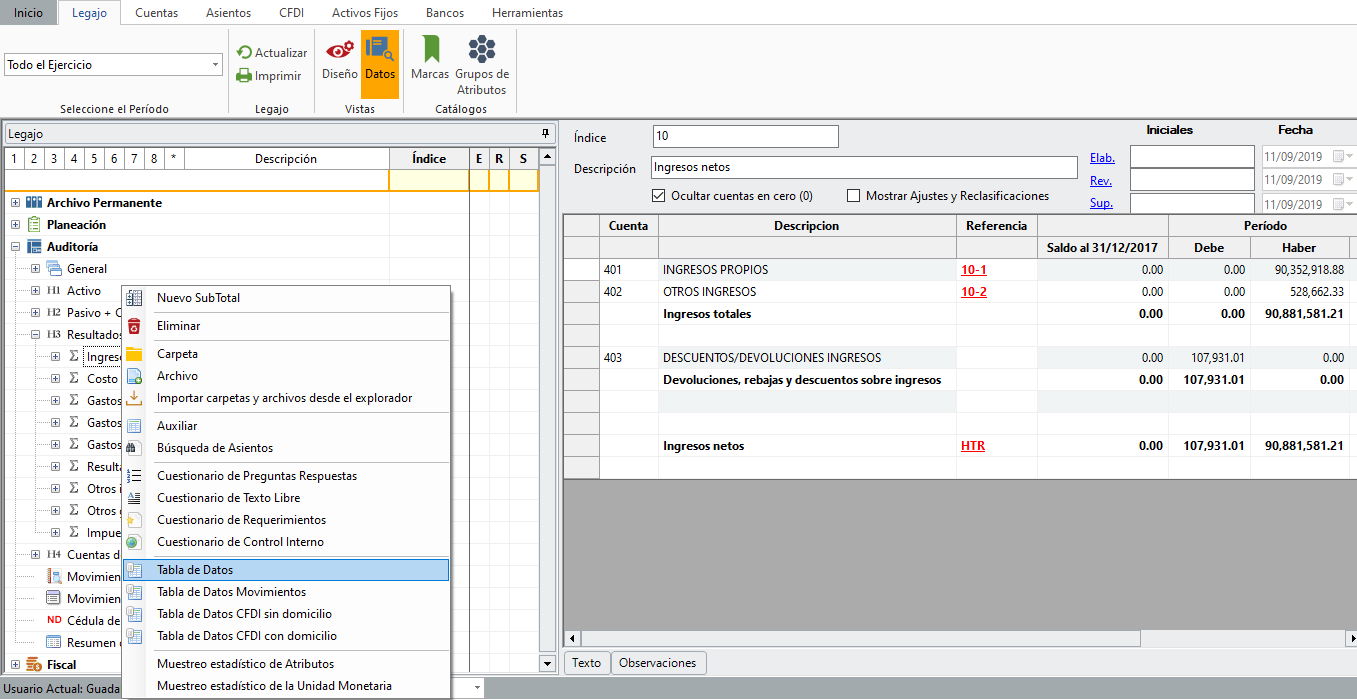Expand the Archivo Permanente tree node
The height and width of the screenshot is (700, 1357).
15,203
